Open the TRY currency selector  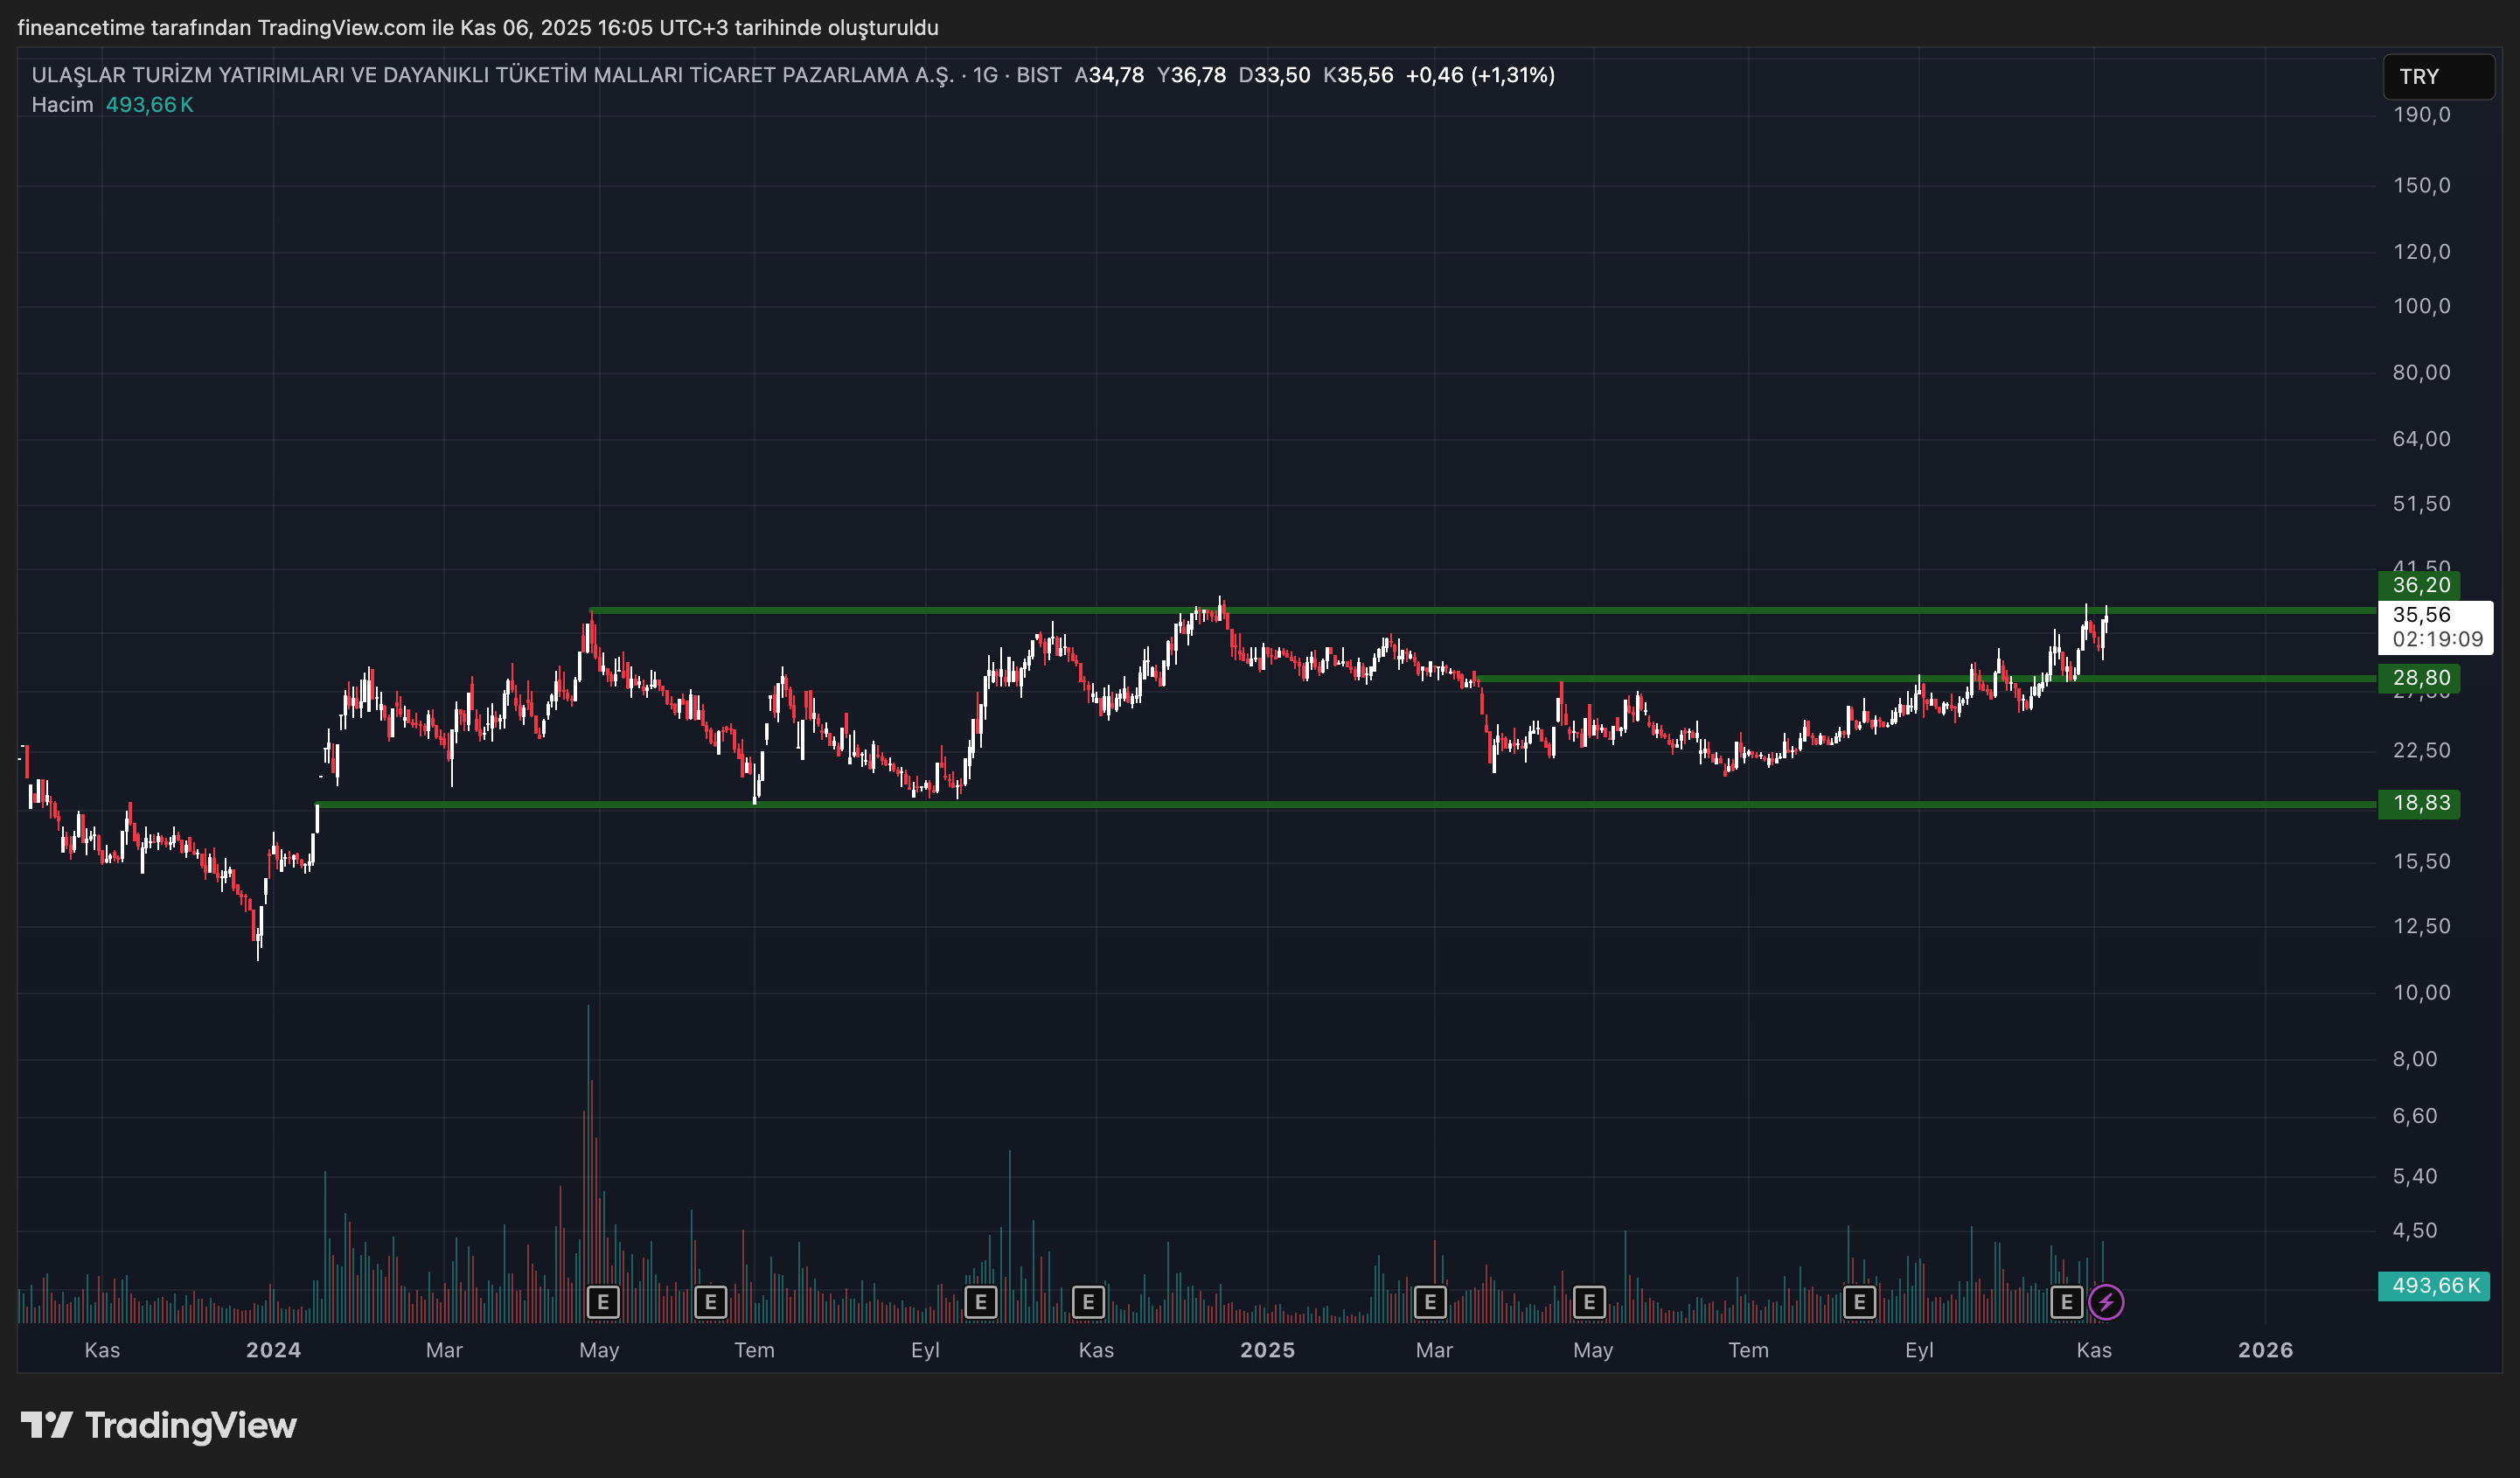coord(2437,77)
